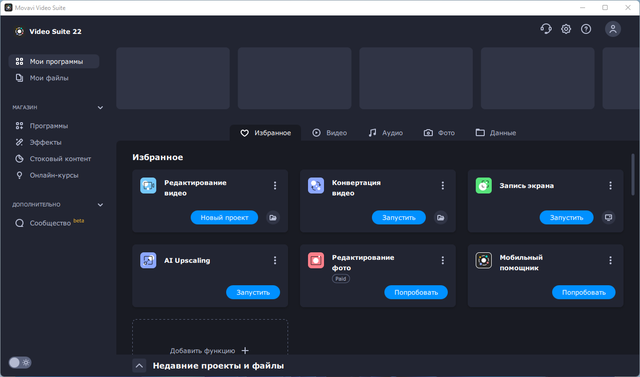
Task: Click the second banner placeholder
Action: coord(295,78)
